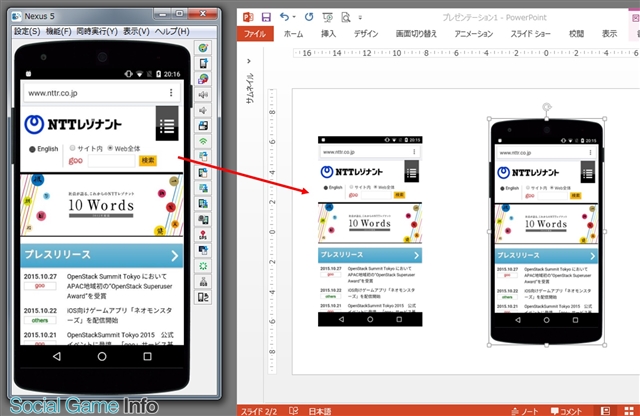The image size is (640, 416).
Task: Open the Customize Quick Access Toolbar dropdown
Action: 360,18
